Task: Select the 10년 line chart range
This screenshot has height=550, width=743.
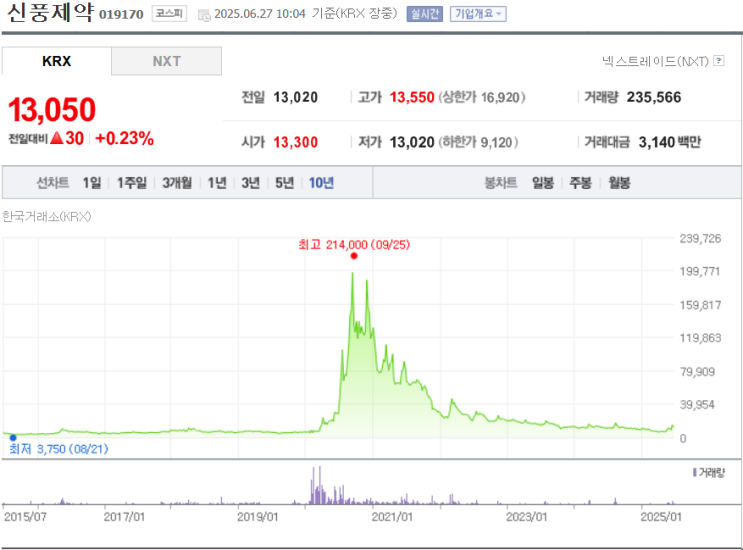Action: [x=321, y=182]
